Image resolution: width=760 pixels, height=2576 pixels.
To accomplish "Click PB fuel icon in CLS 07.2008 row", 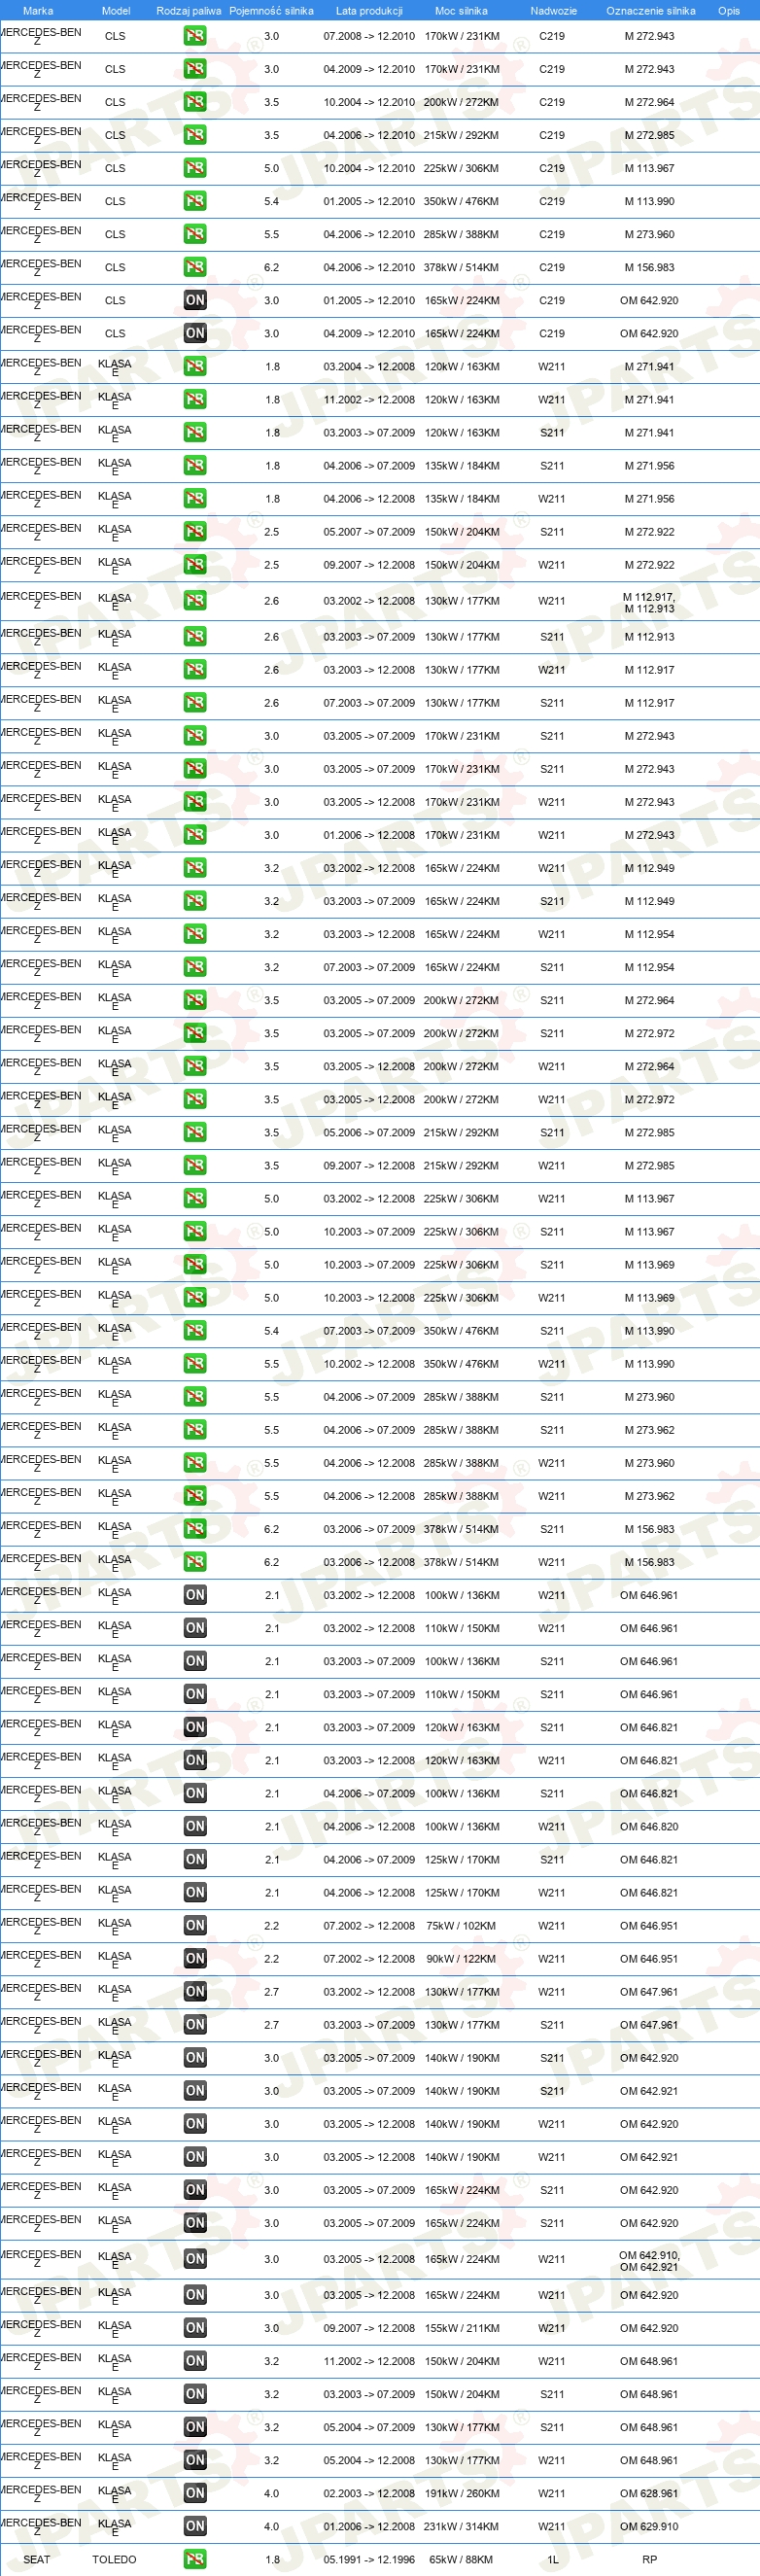I will coord(195,36).
